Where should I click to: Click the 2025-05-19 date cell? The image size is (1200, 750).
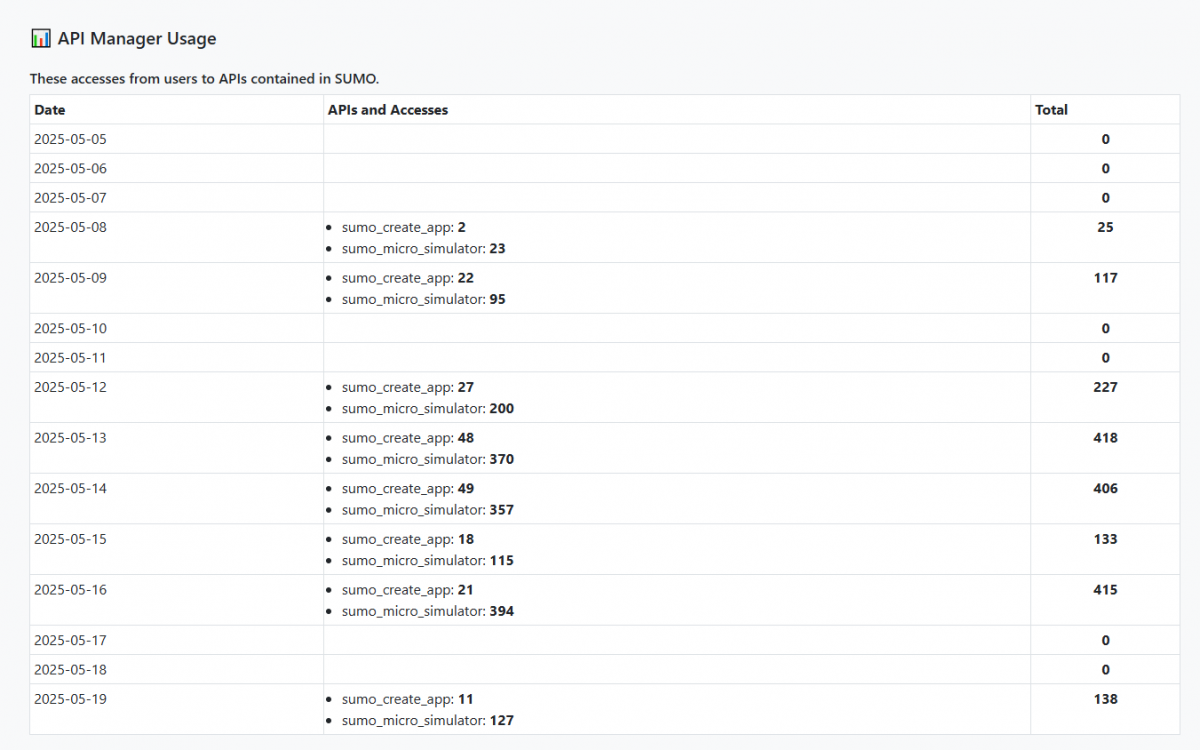[x=70, y=699]
